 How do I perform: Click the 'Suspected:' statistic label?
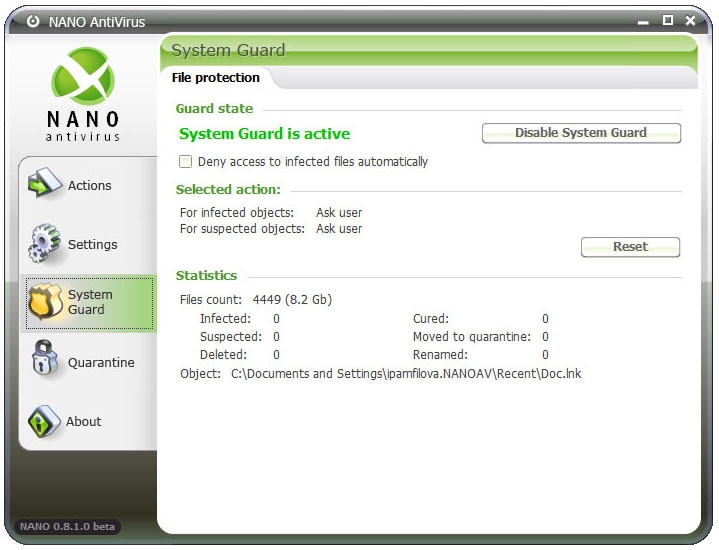231,337
